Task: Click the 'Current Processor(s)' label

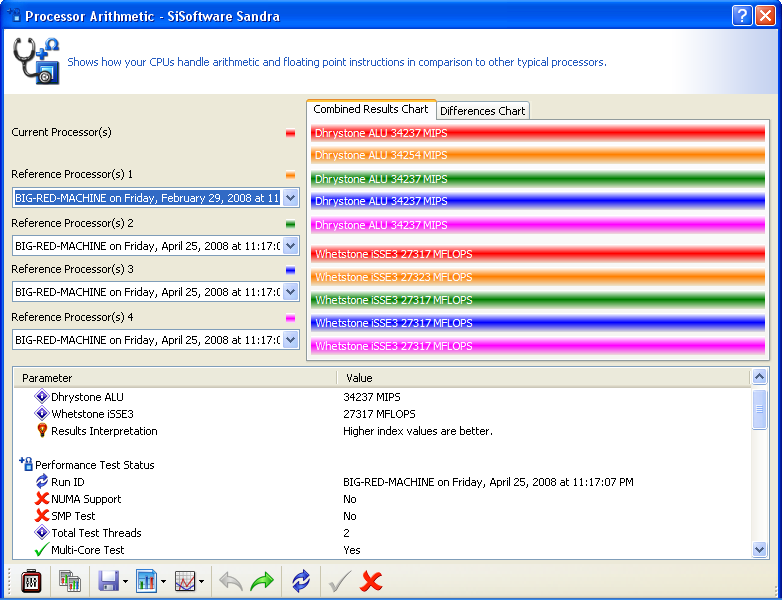Action: [61, 132]
